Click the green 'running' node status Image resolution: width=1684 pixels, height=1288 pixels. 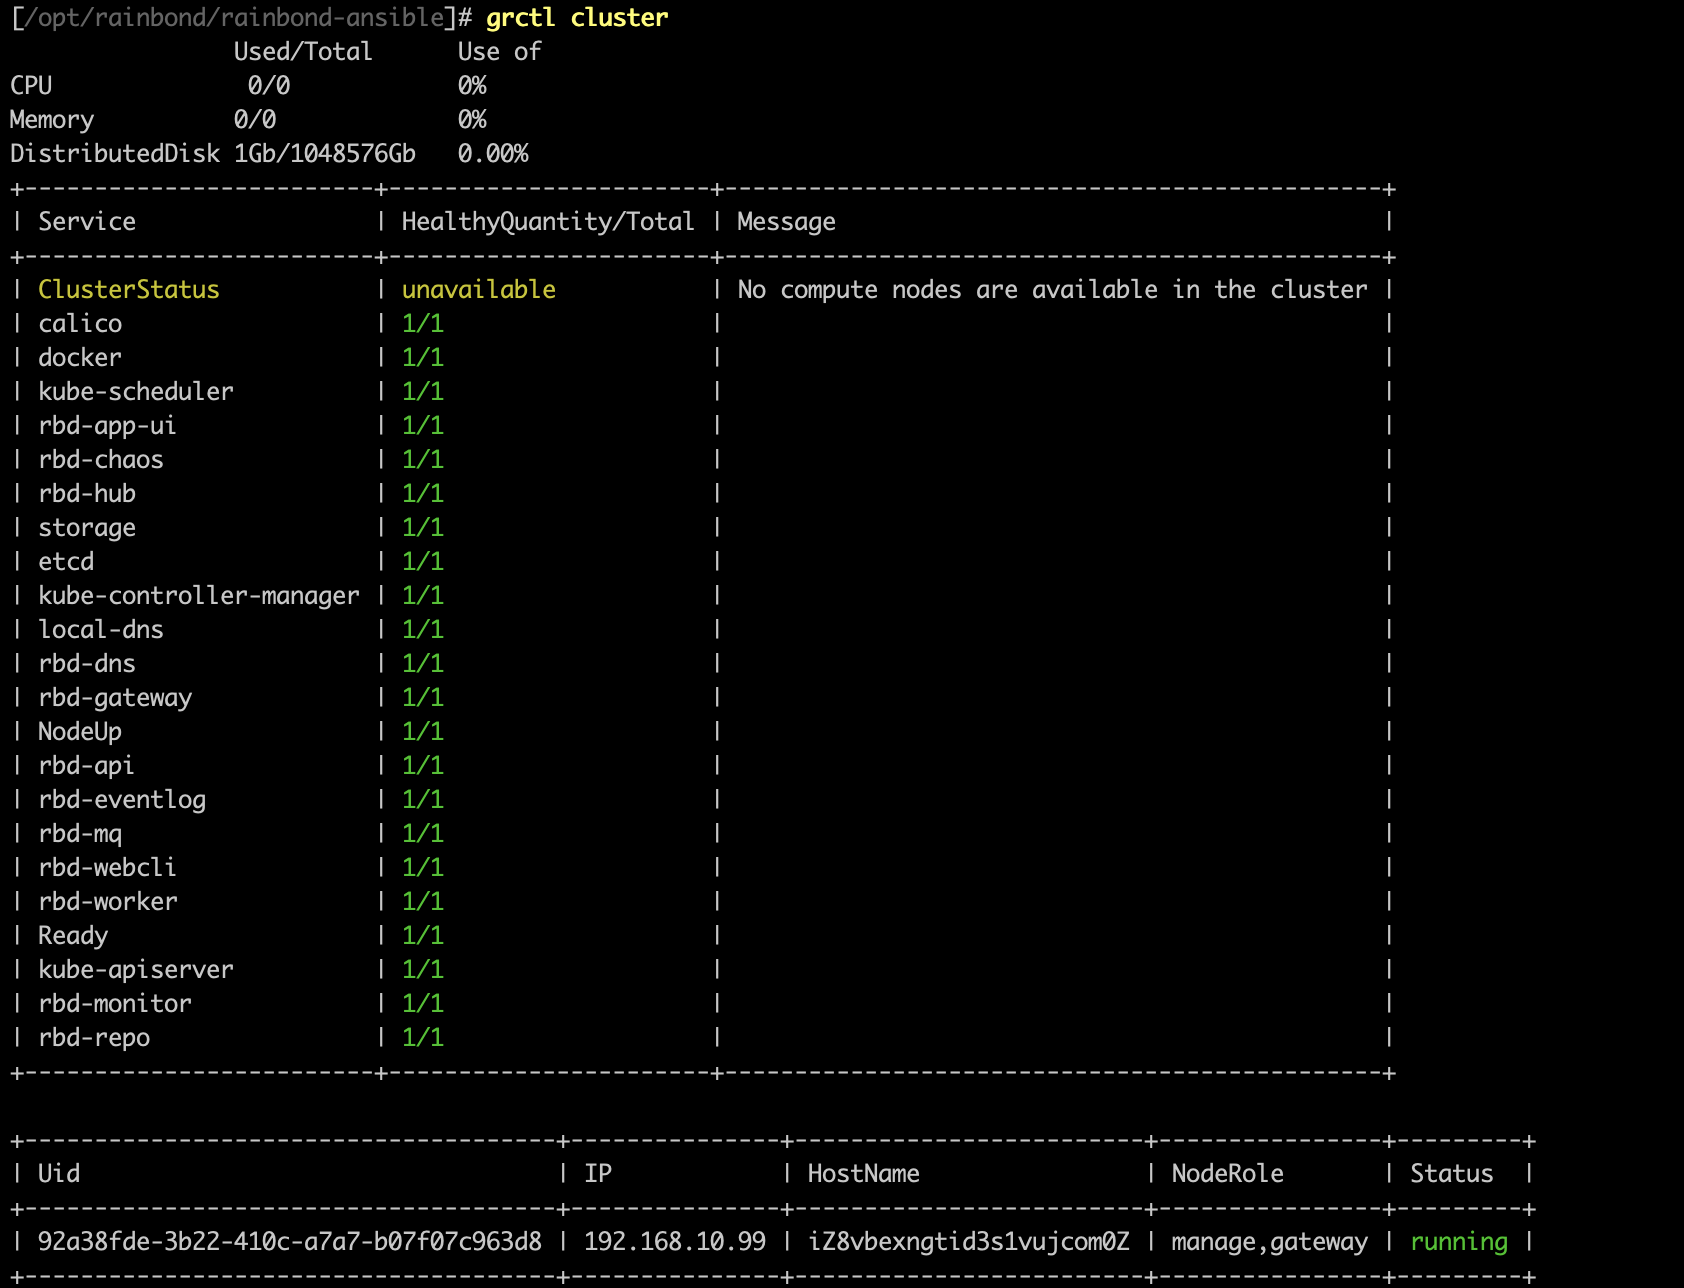(x=1459, y=1242)
